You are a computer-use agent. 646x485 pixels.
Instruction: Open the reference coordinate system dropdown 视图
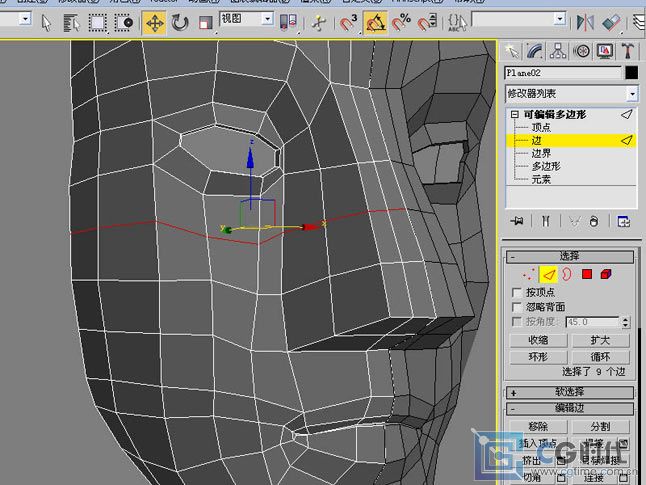click(x=246, y=19)
